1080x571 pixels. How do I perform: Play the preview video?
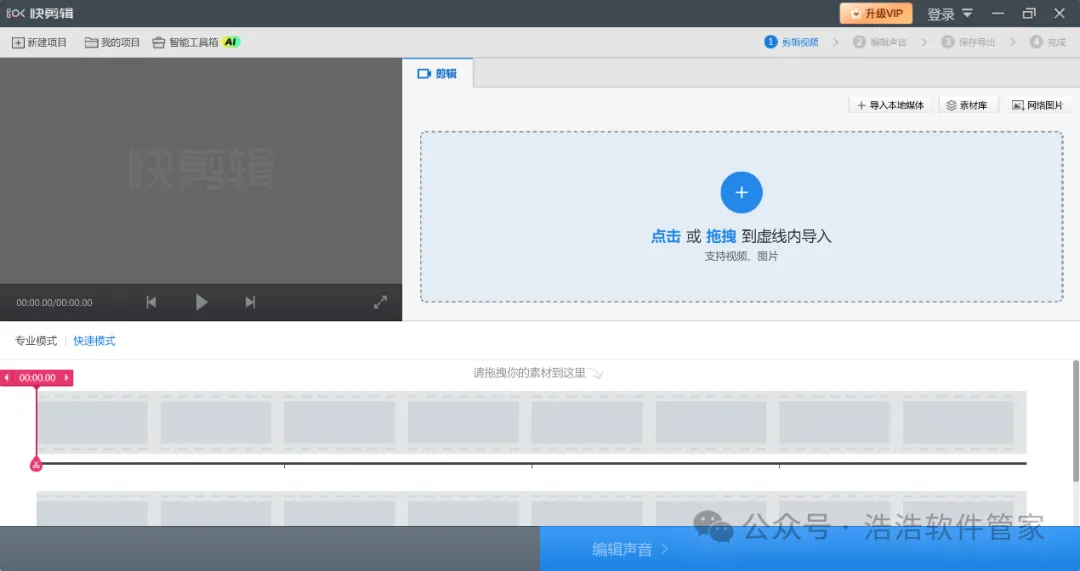click(x=201, y=302)
